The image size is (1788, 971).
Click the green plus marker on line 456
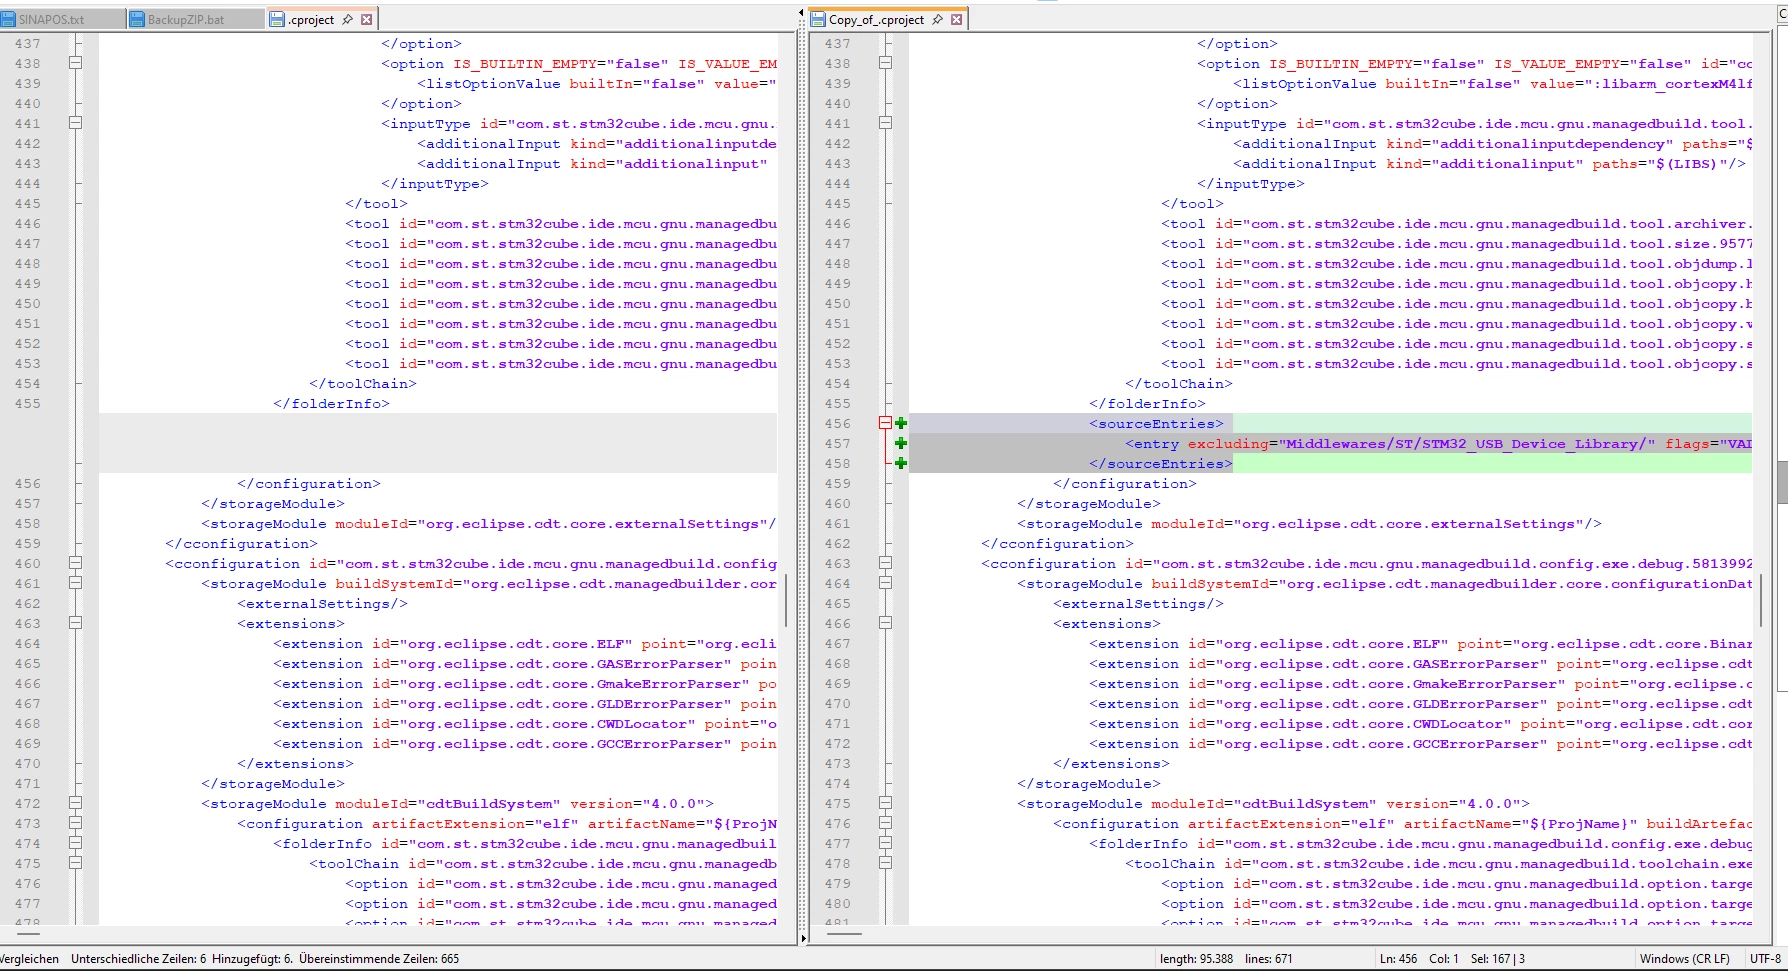[901, 423]
